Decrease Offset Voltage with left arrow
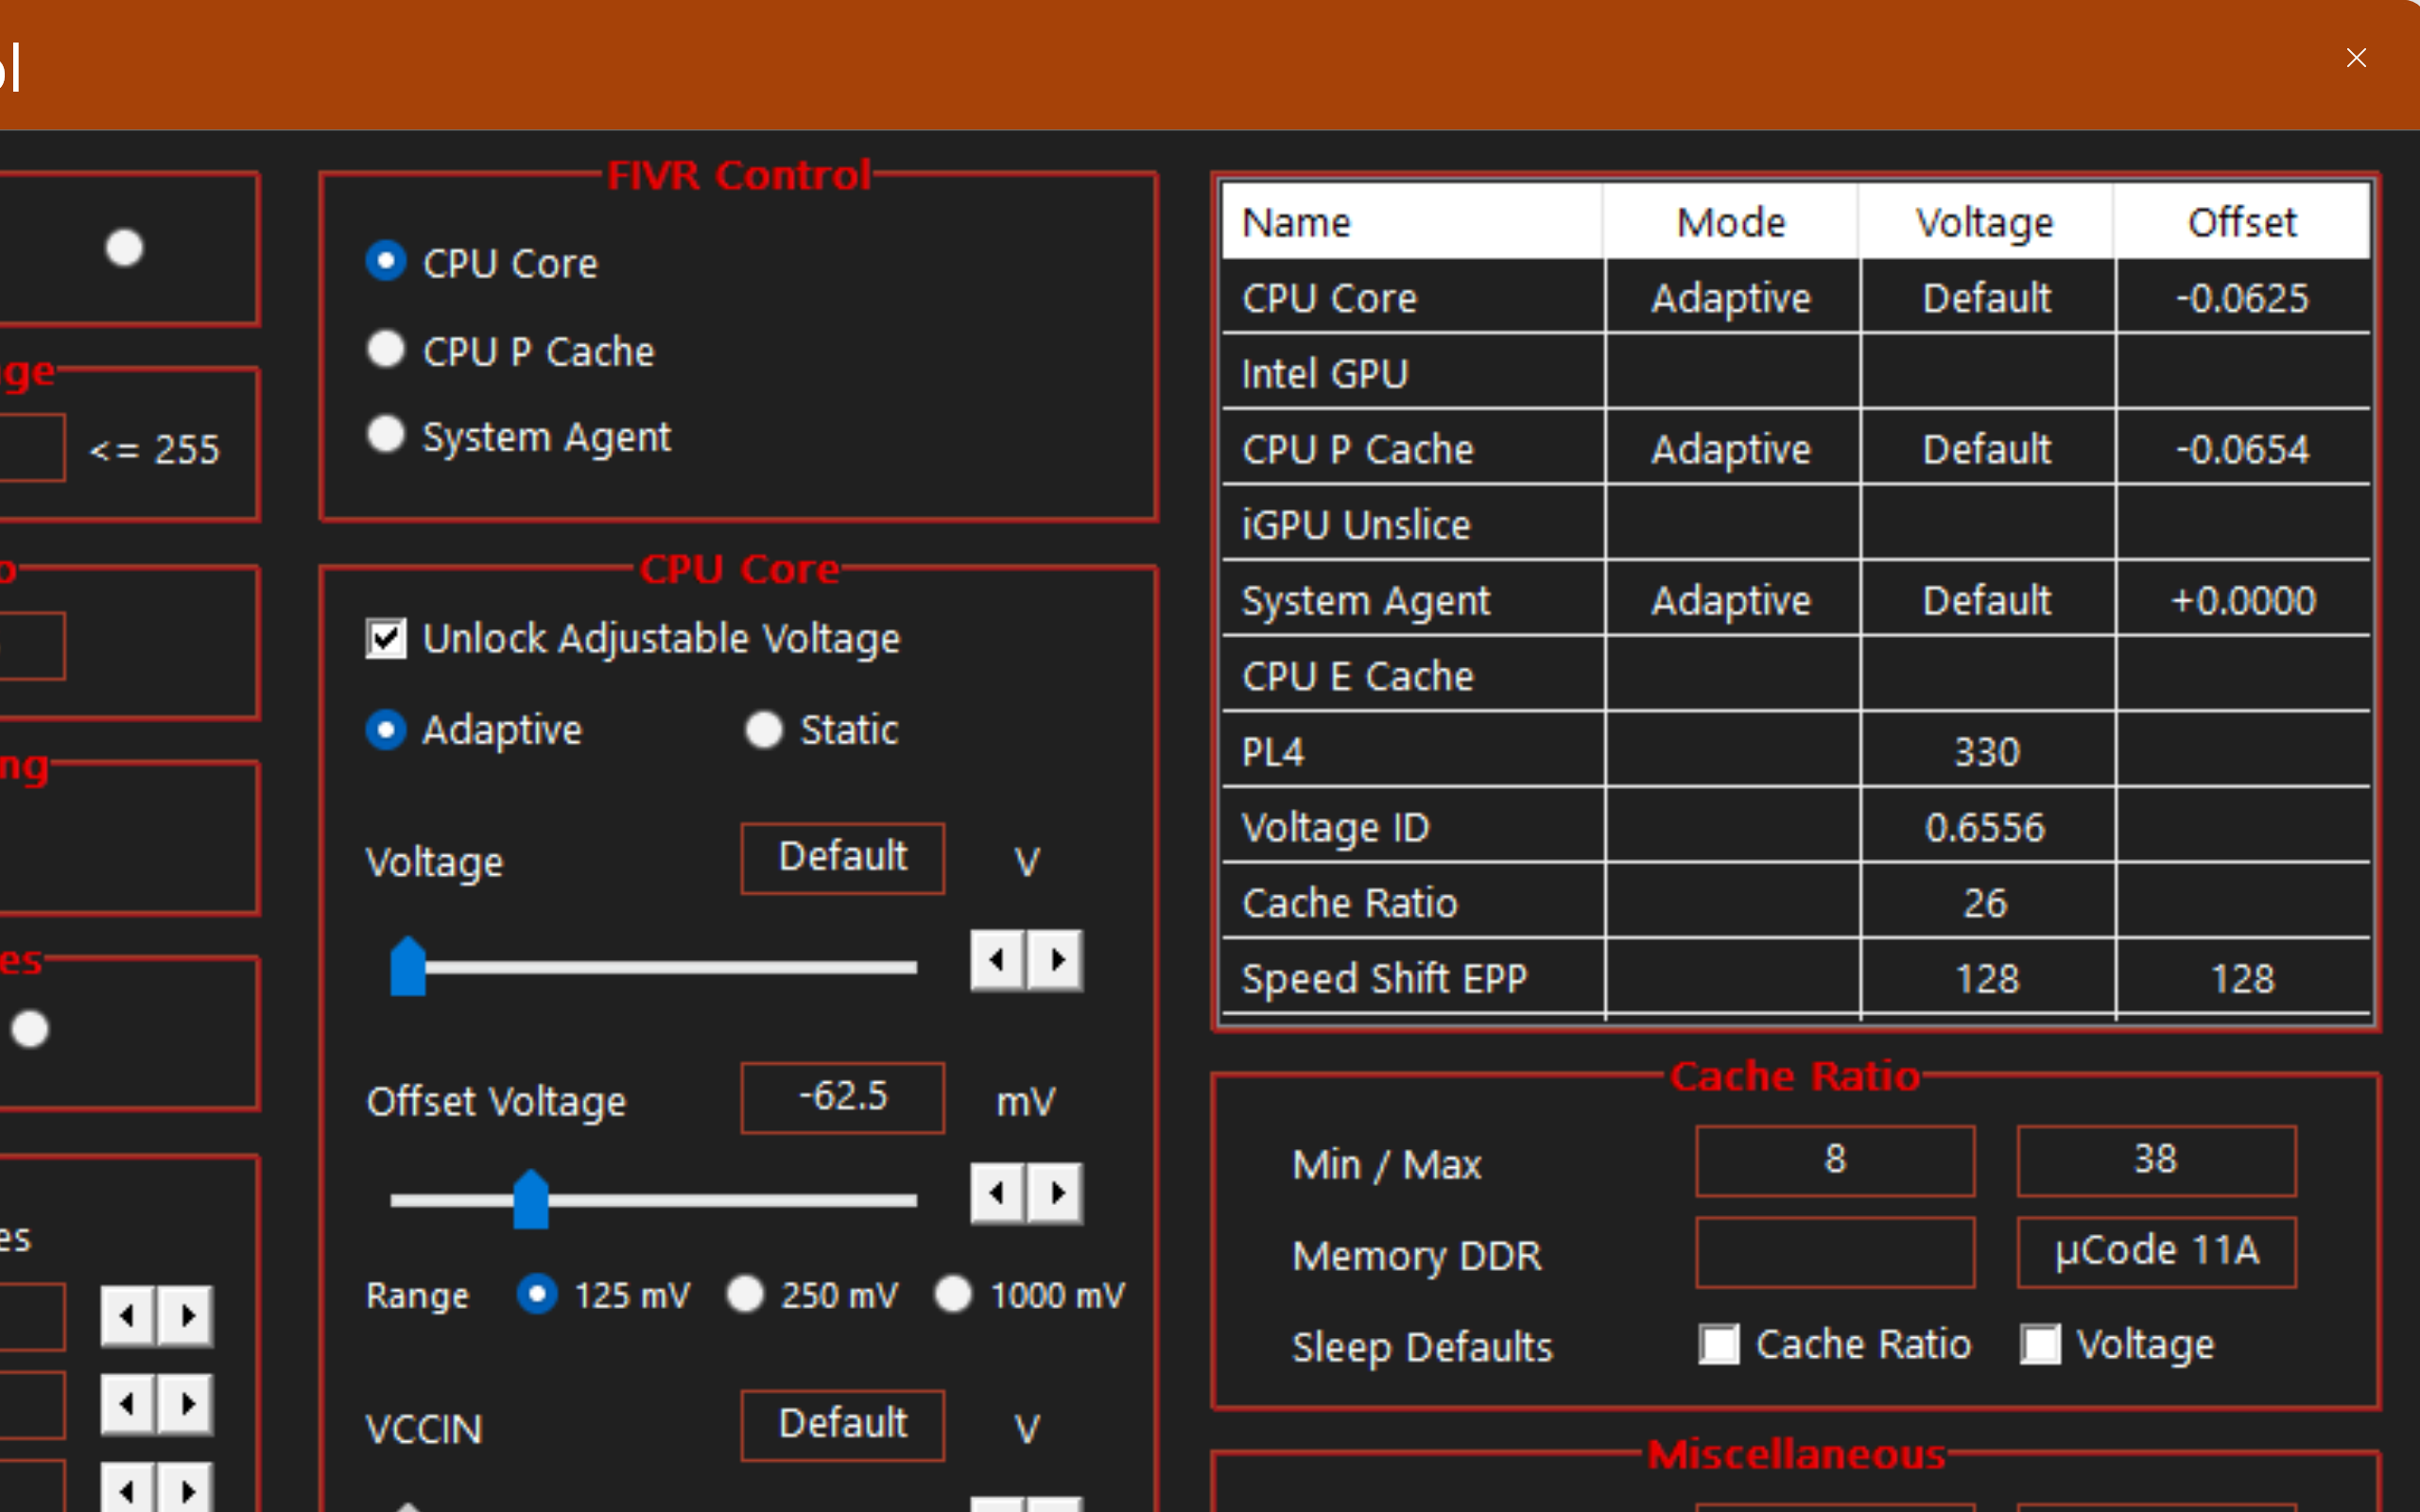 (x=997, y=1192)
